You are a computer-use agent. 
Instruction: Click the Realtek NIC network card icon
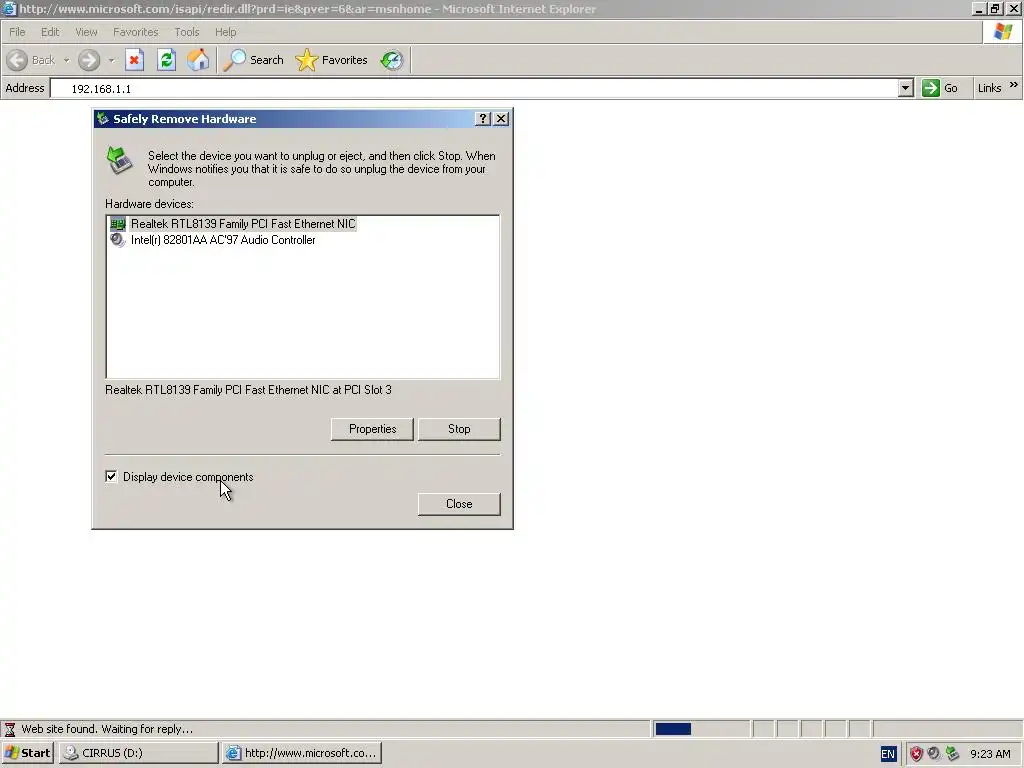118,224
